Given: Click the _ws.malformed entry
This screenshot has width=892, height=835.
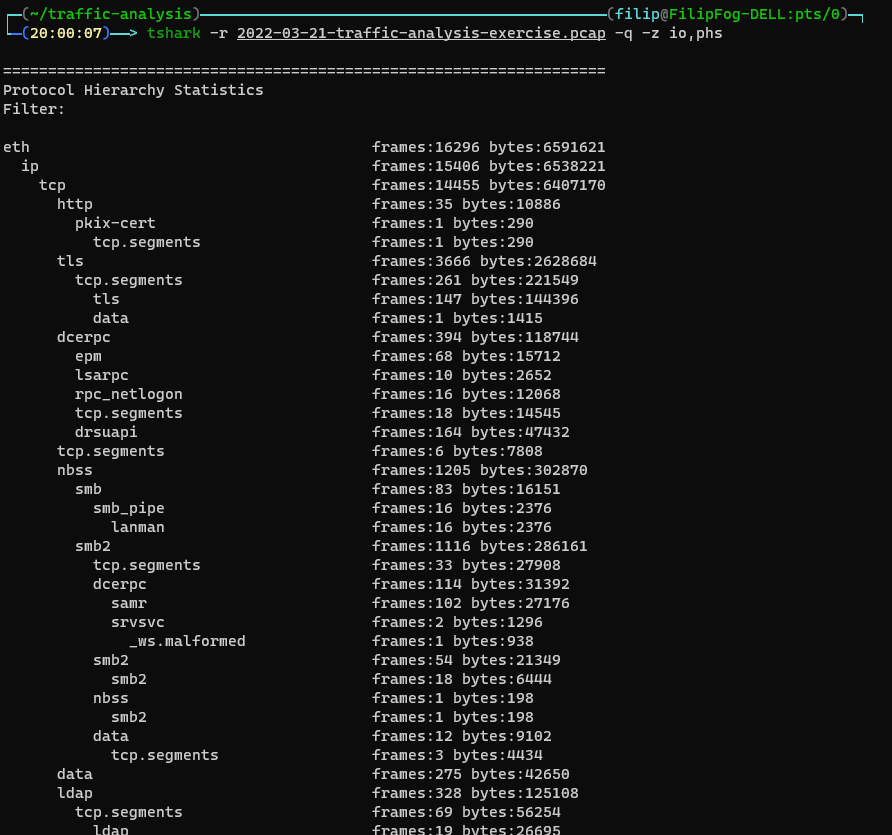Looking at the screenshot, I should click(187, 641).
